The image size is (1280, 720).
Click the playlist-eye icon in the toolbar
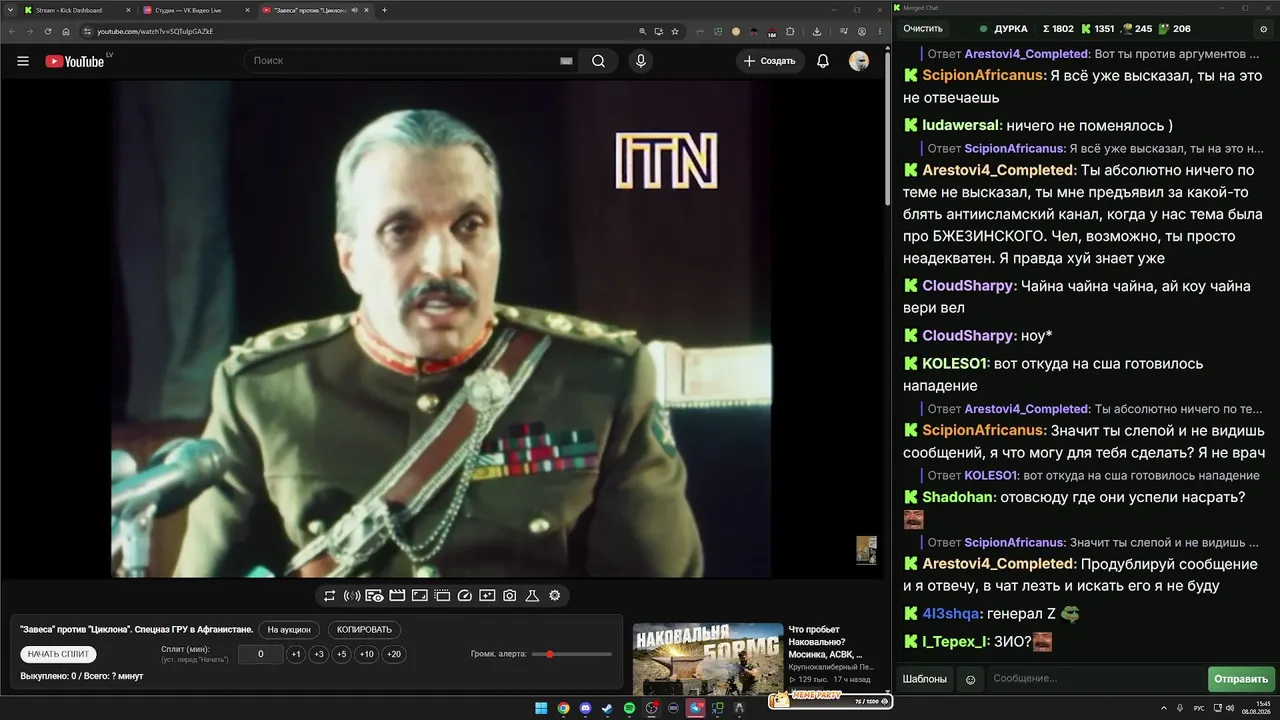coord(374,596)
